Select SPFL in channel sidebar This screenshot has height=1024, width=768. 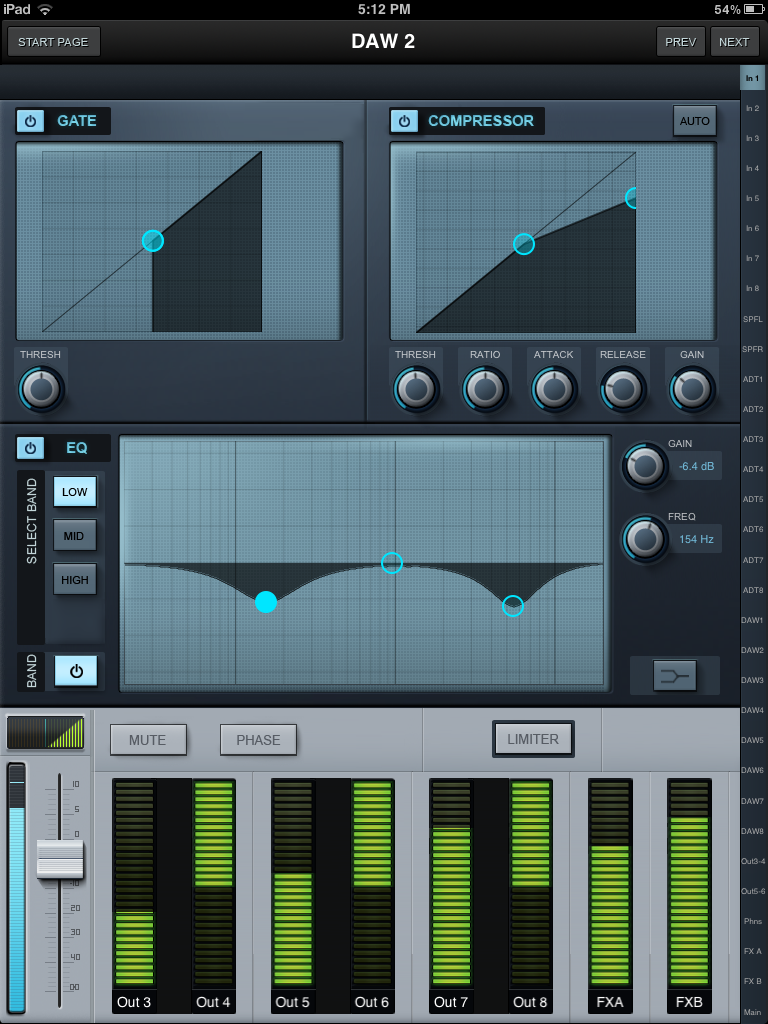point(752,319)
